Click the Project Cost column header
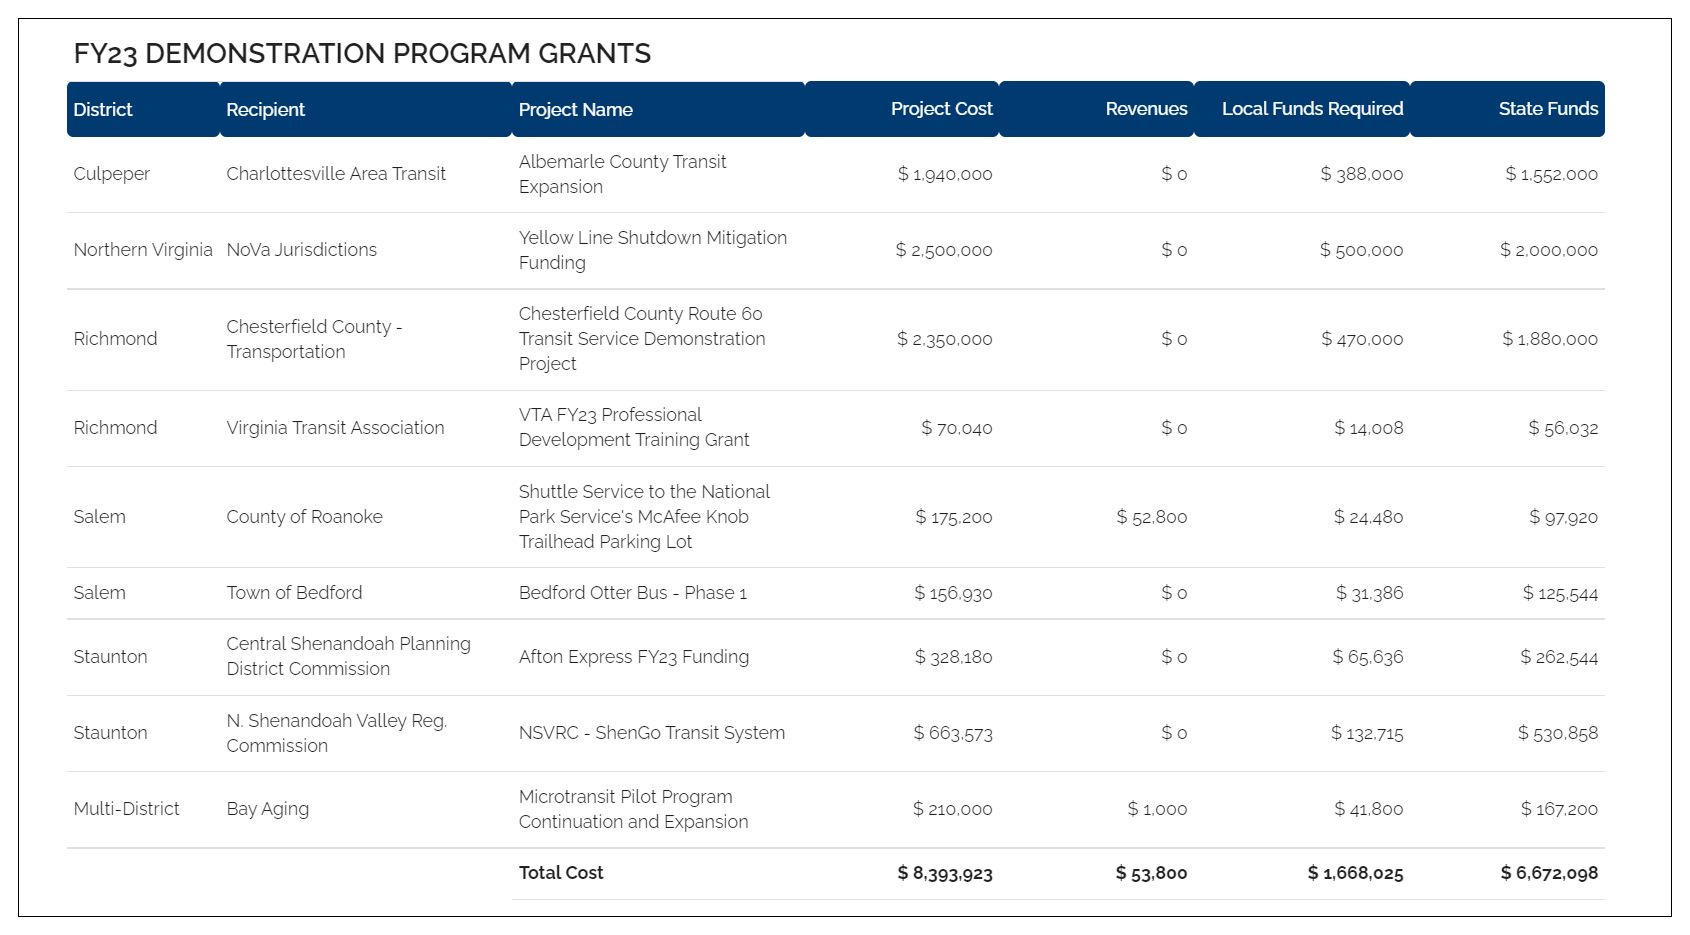 [902, 109]
